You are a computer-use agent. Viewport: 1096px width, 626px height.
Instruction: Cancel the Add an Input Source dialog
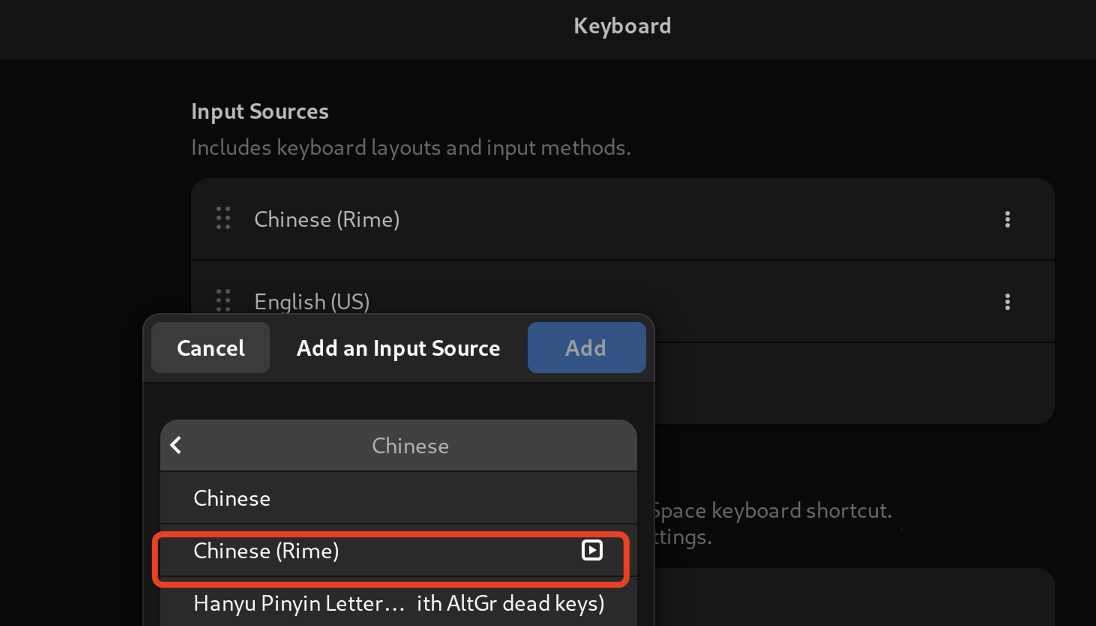pos(210,348)
